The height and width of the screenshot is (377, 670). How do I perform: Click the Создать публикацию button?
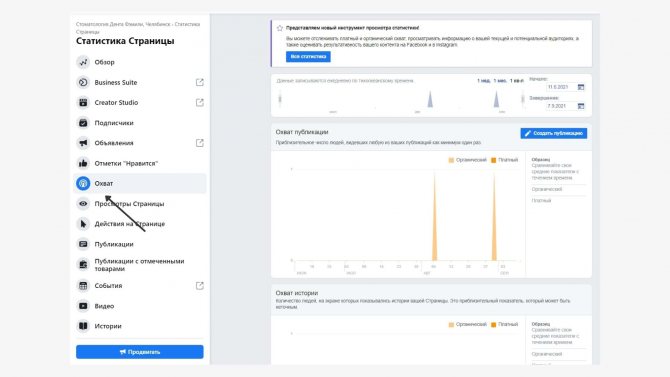pyautogui.click(x=553, y=133)
